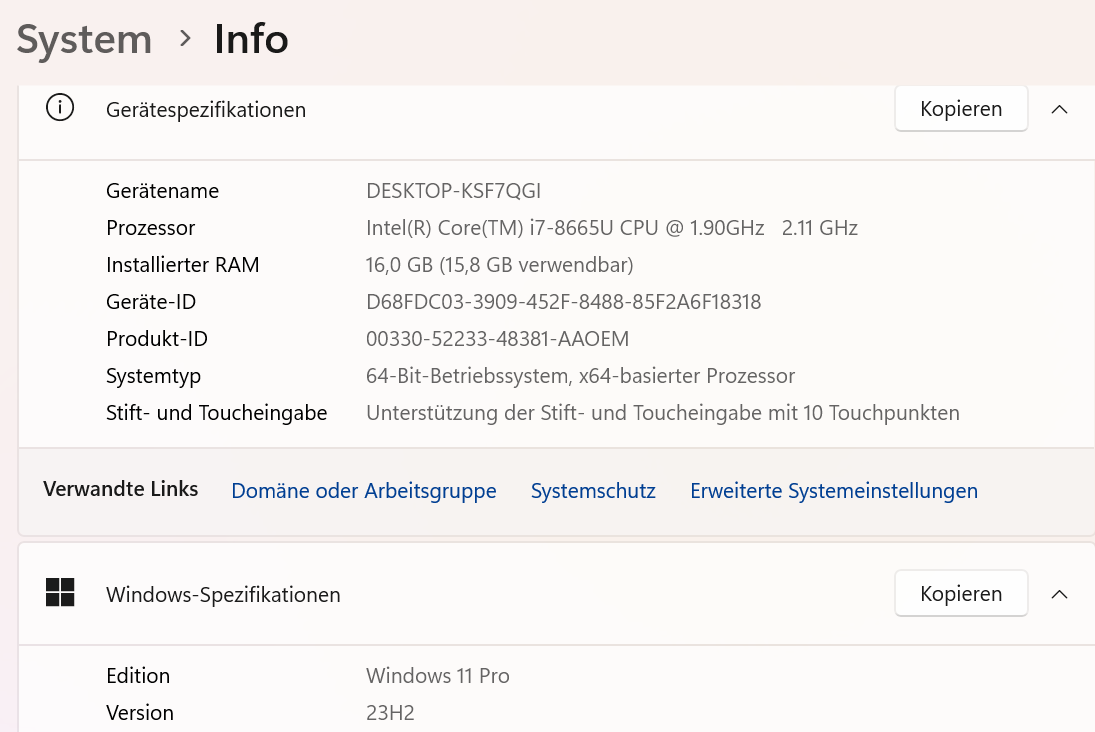Click the Geräte-ID value D68FDC03-3909-452F

click(564, 302)
